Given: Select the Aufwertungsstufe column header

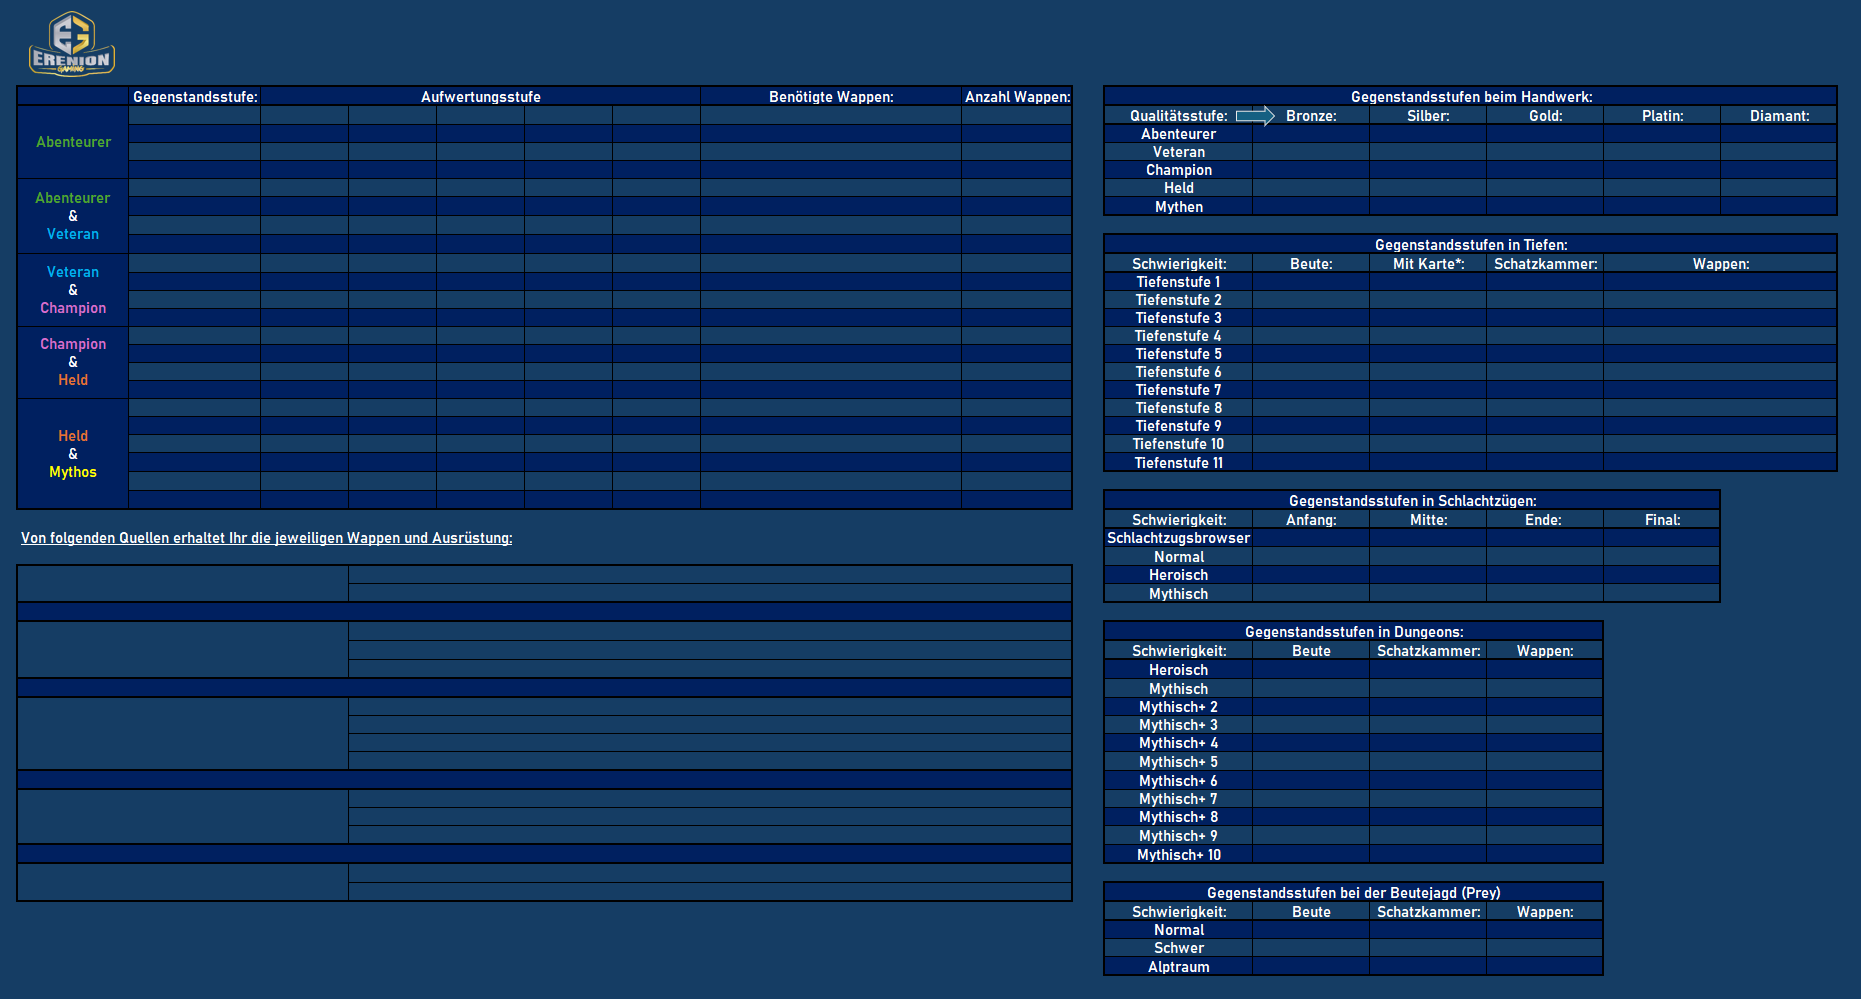Looking at the screenshot, I should click(480, 97).
